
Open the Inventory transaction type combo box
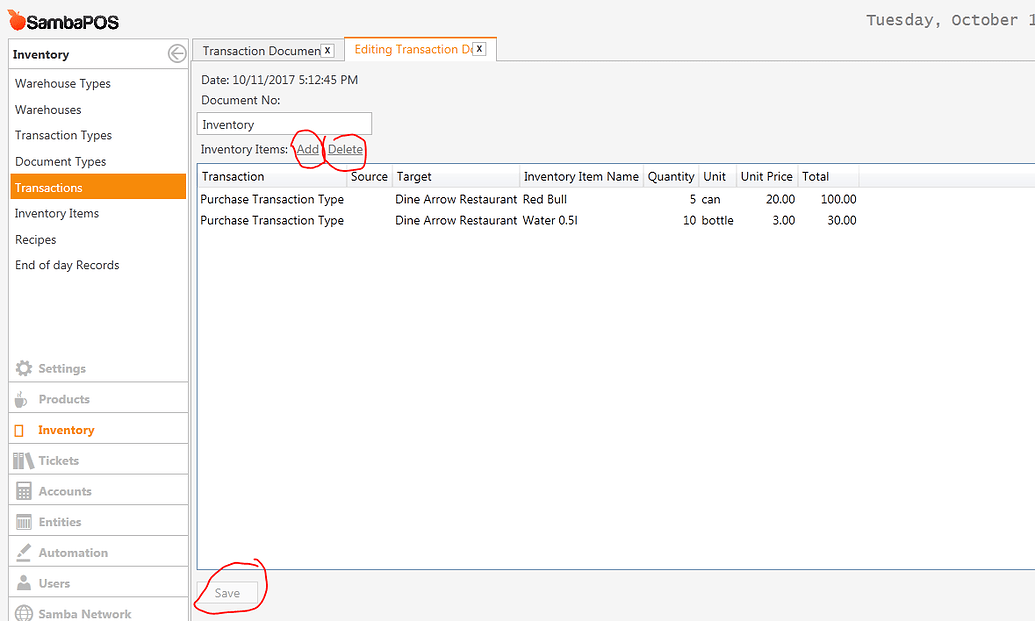click(x=284, y=123)
